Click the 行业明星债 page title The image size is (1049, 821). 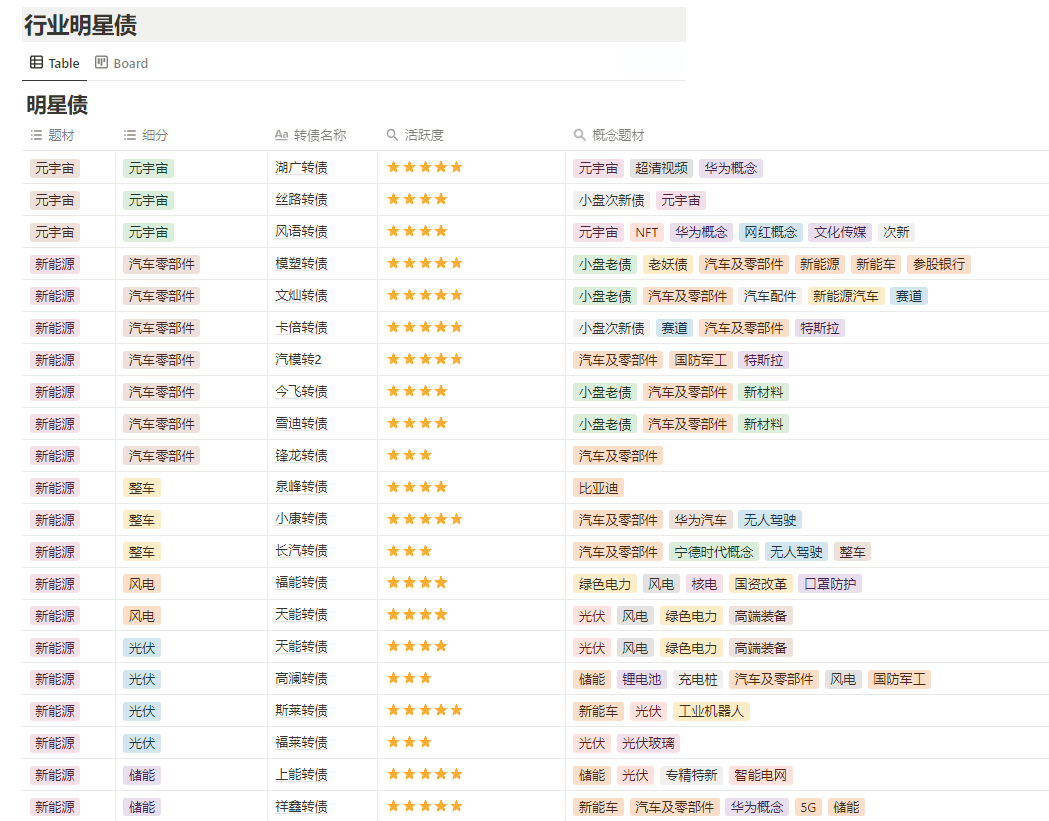pos(81,25)
